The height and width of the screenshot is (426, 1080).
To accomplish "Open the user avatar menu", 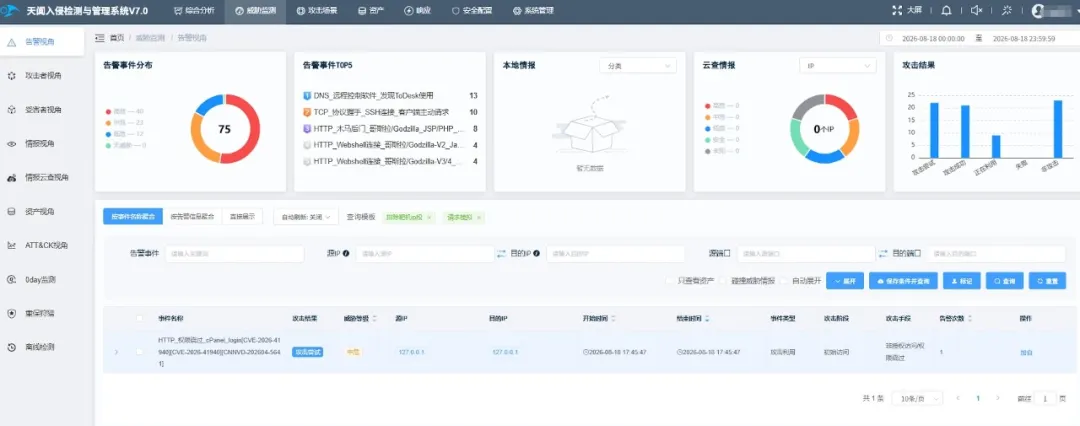I will (x=1039, y=10).
